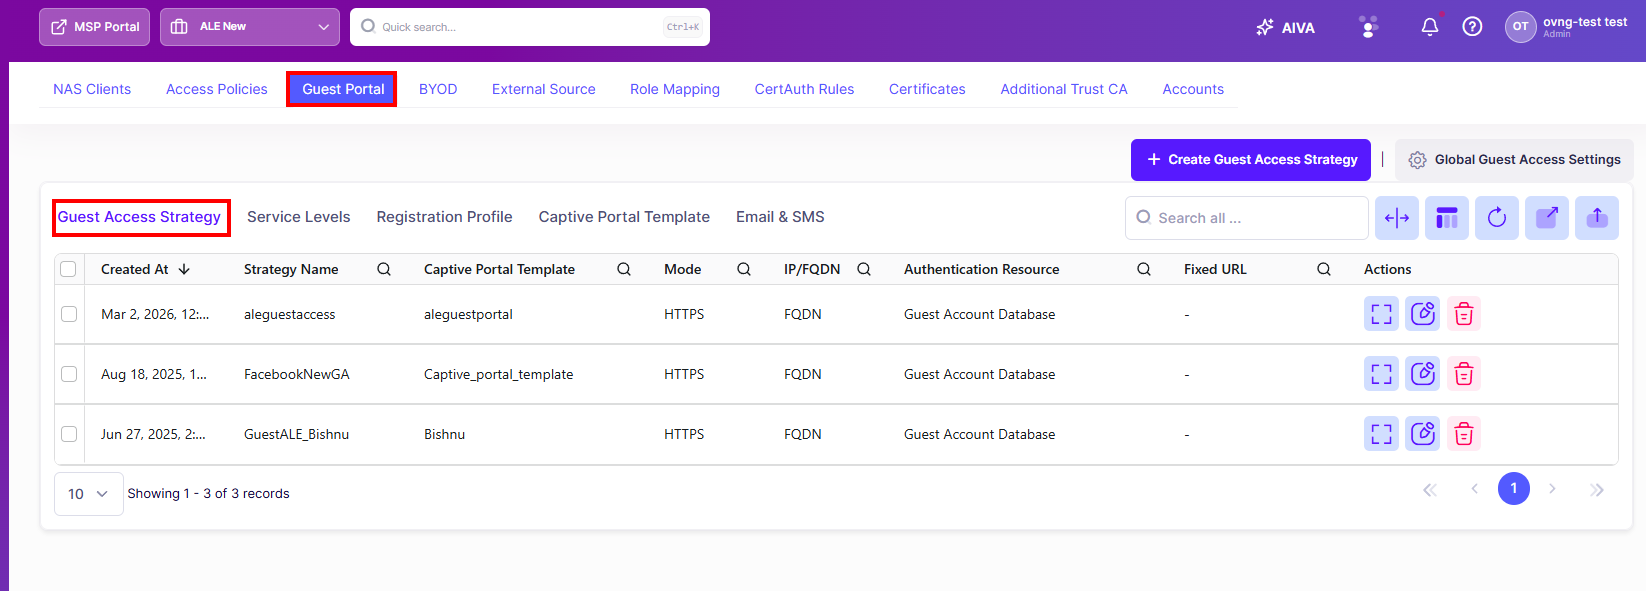Select the Guest Portal tab
Viewport: 1646px width, 591px height.
pos(343,89)
